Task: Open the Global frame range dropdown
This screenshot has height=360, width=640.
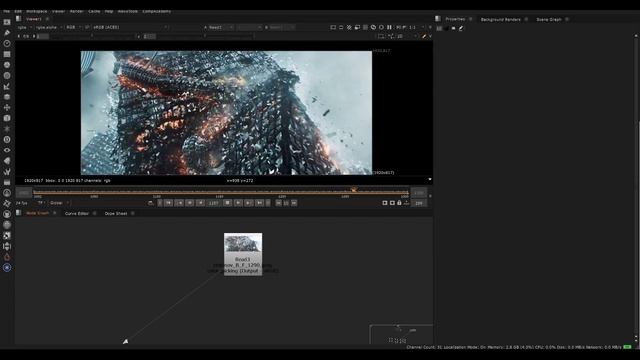Action: [x=60, y=203]
